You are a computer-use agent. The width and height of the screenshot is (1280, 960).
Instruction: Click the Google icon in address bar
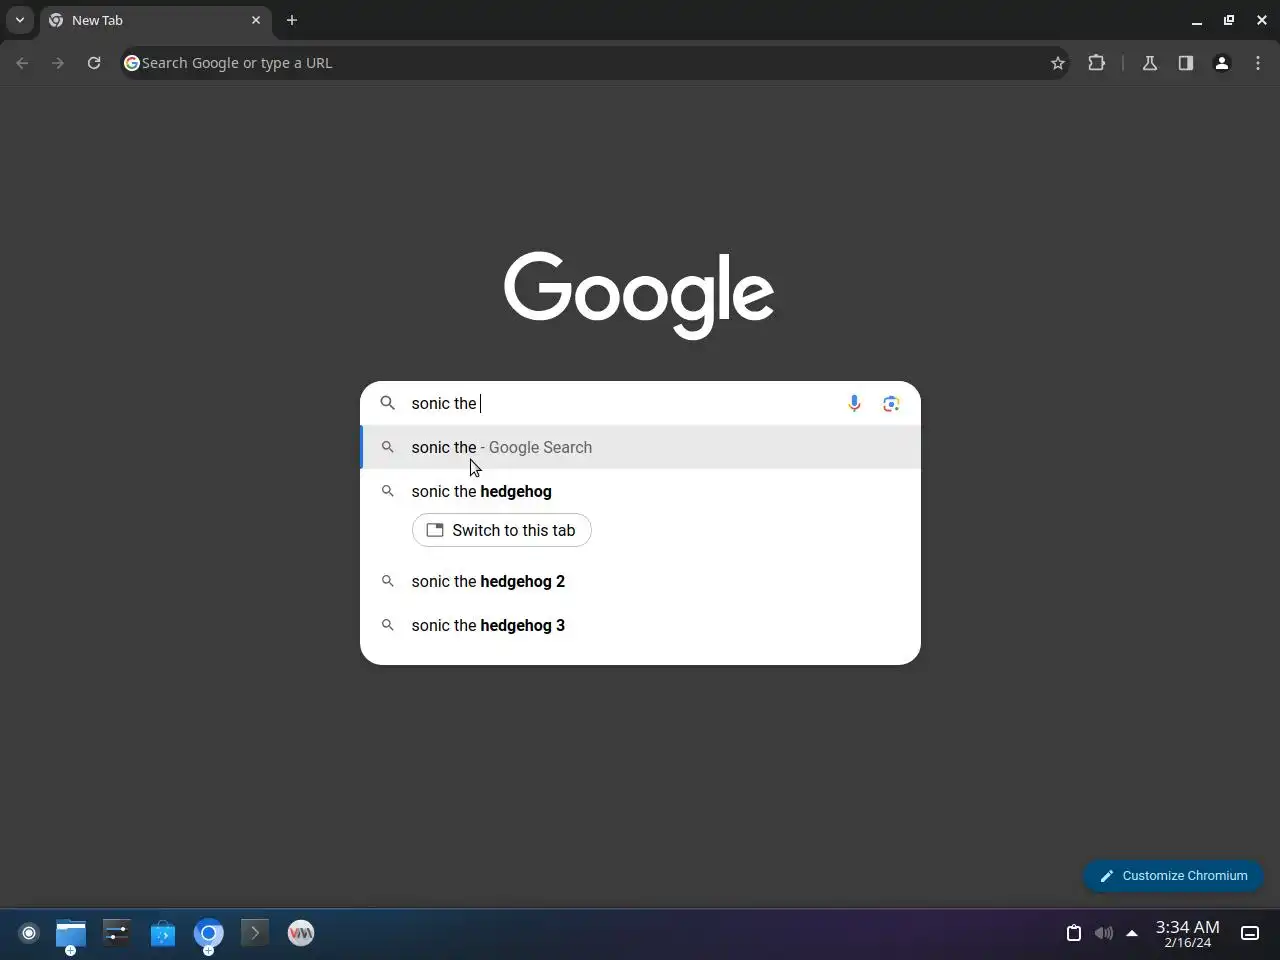(131, 63)
